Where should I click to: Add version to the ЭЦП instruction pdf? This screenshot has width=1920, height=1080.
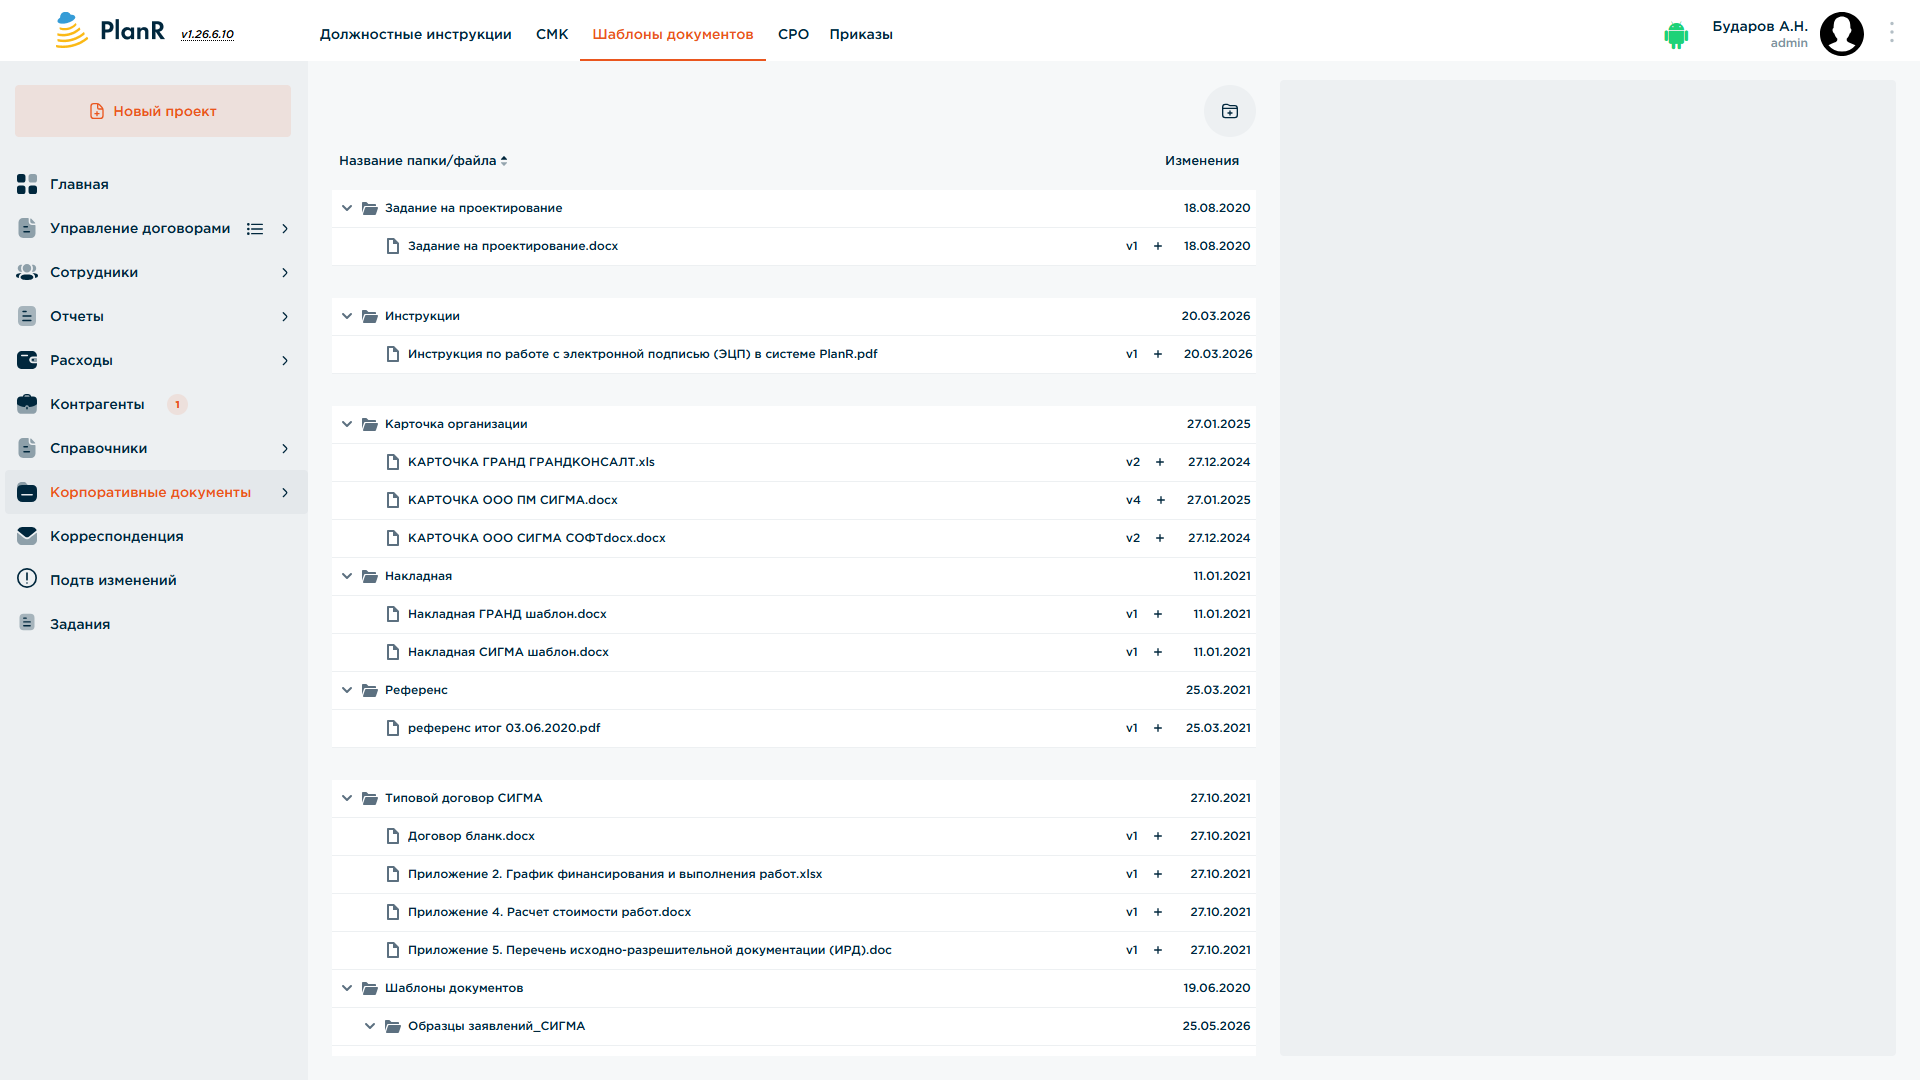click(x=1158, y=354)
